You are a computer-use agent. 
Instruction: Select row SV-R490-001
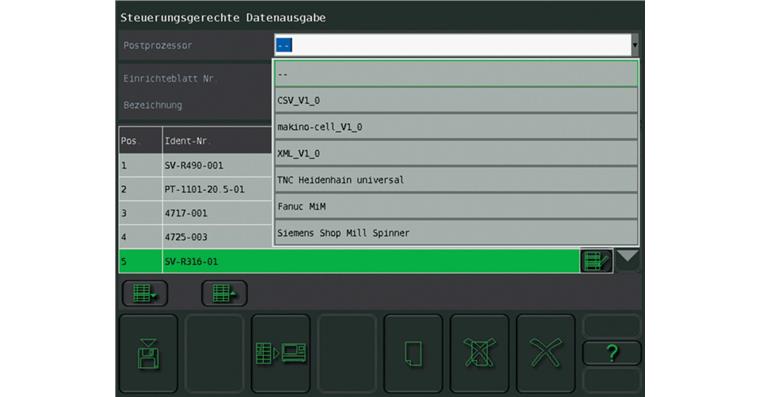click(195, 165)
